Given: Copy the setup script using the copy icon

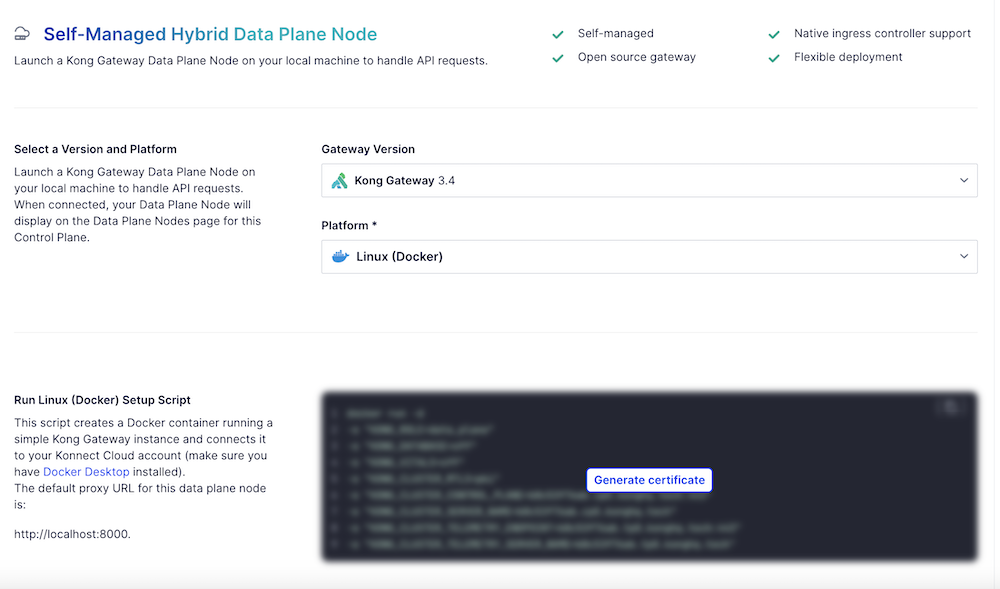Looking at the screenshot, I should tap(950, 407).
